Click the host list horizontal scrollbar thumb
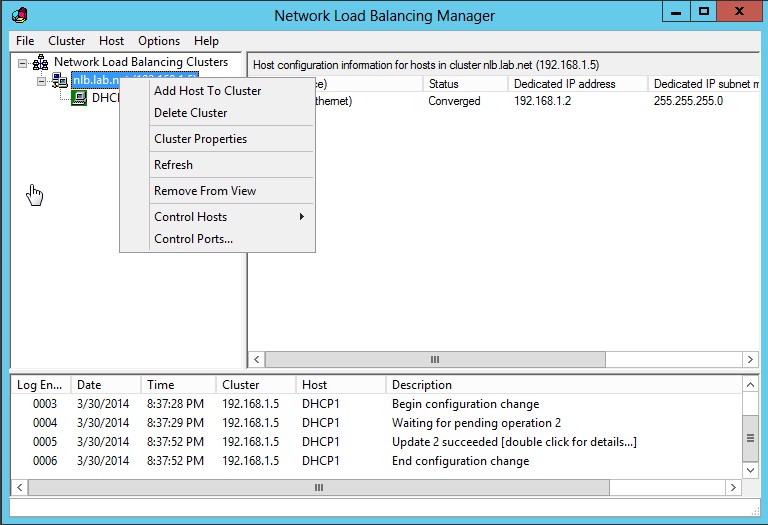768x525 pixels. [434, 359]
